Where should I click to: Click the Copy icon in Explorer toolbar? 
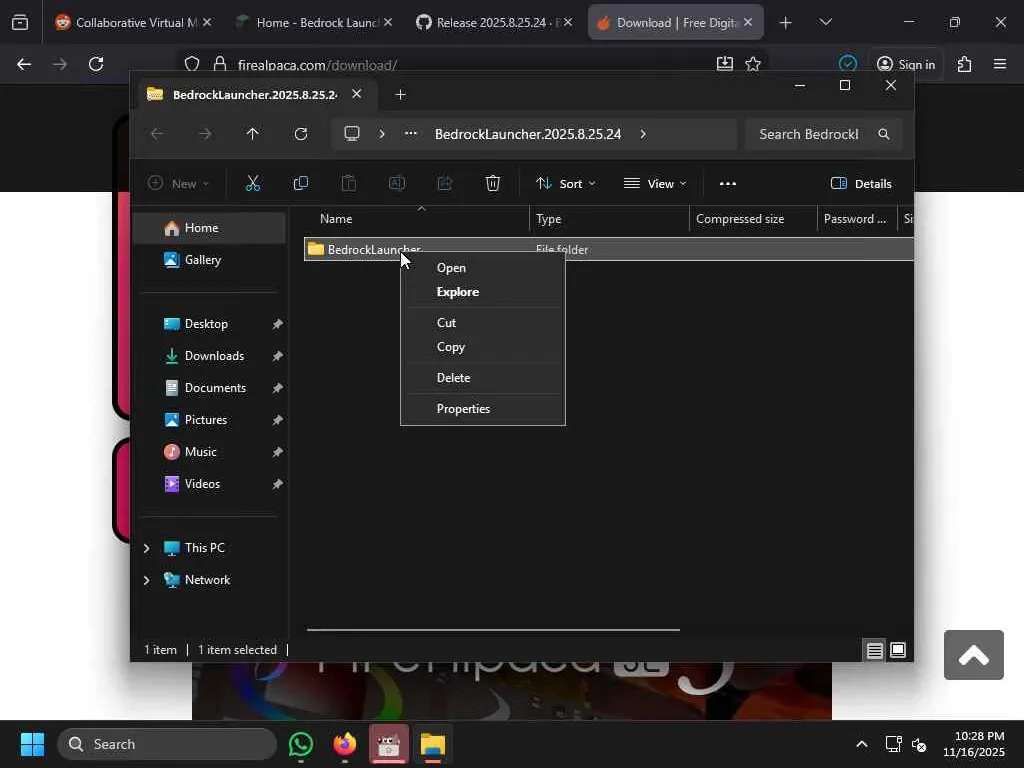pos(300,184)
